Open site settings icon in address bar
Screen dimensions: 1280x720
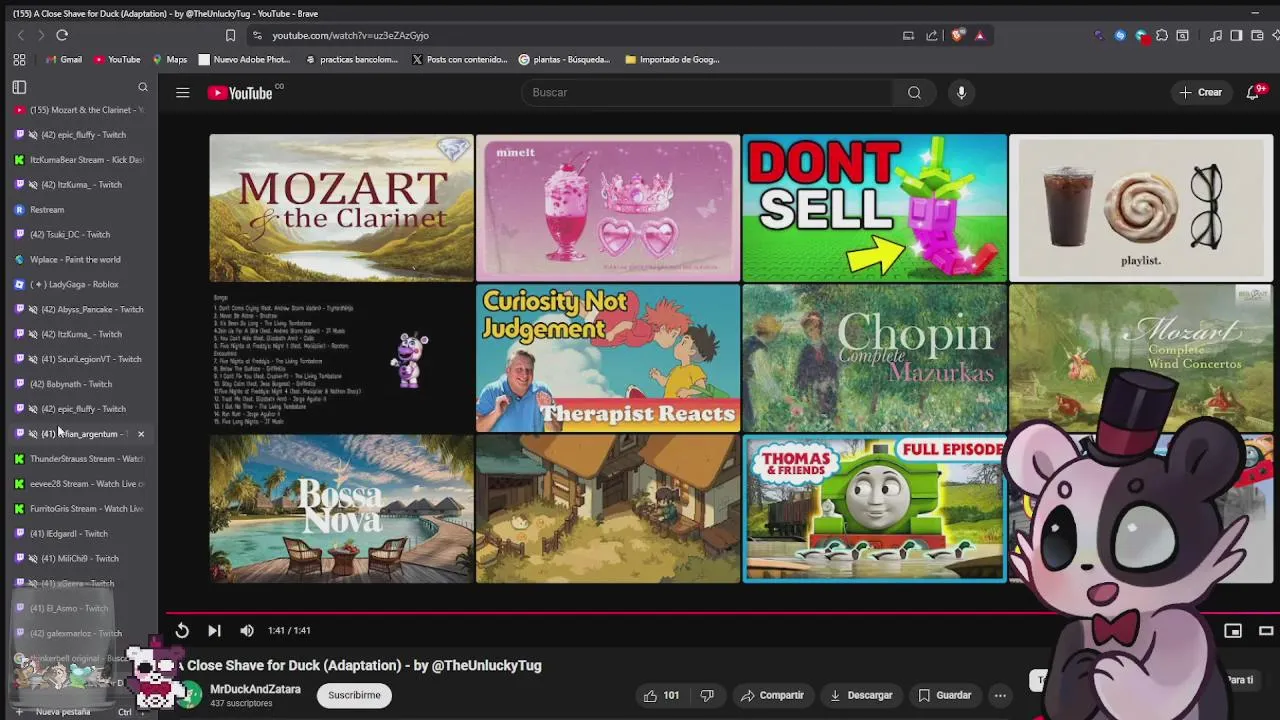[x=257, y=35]
